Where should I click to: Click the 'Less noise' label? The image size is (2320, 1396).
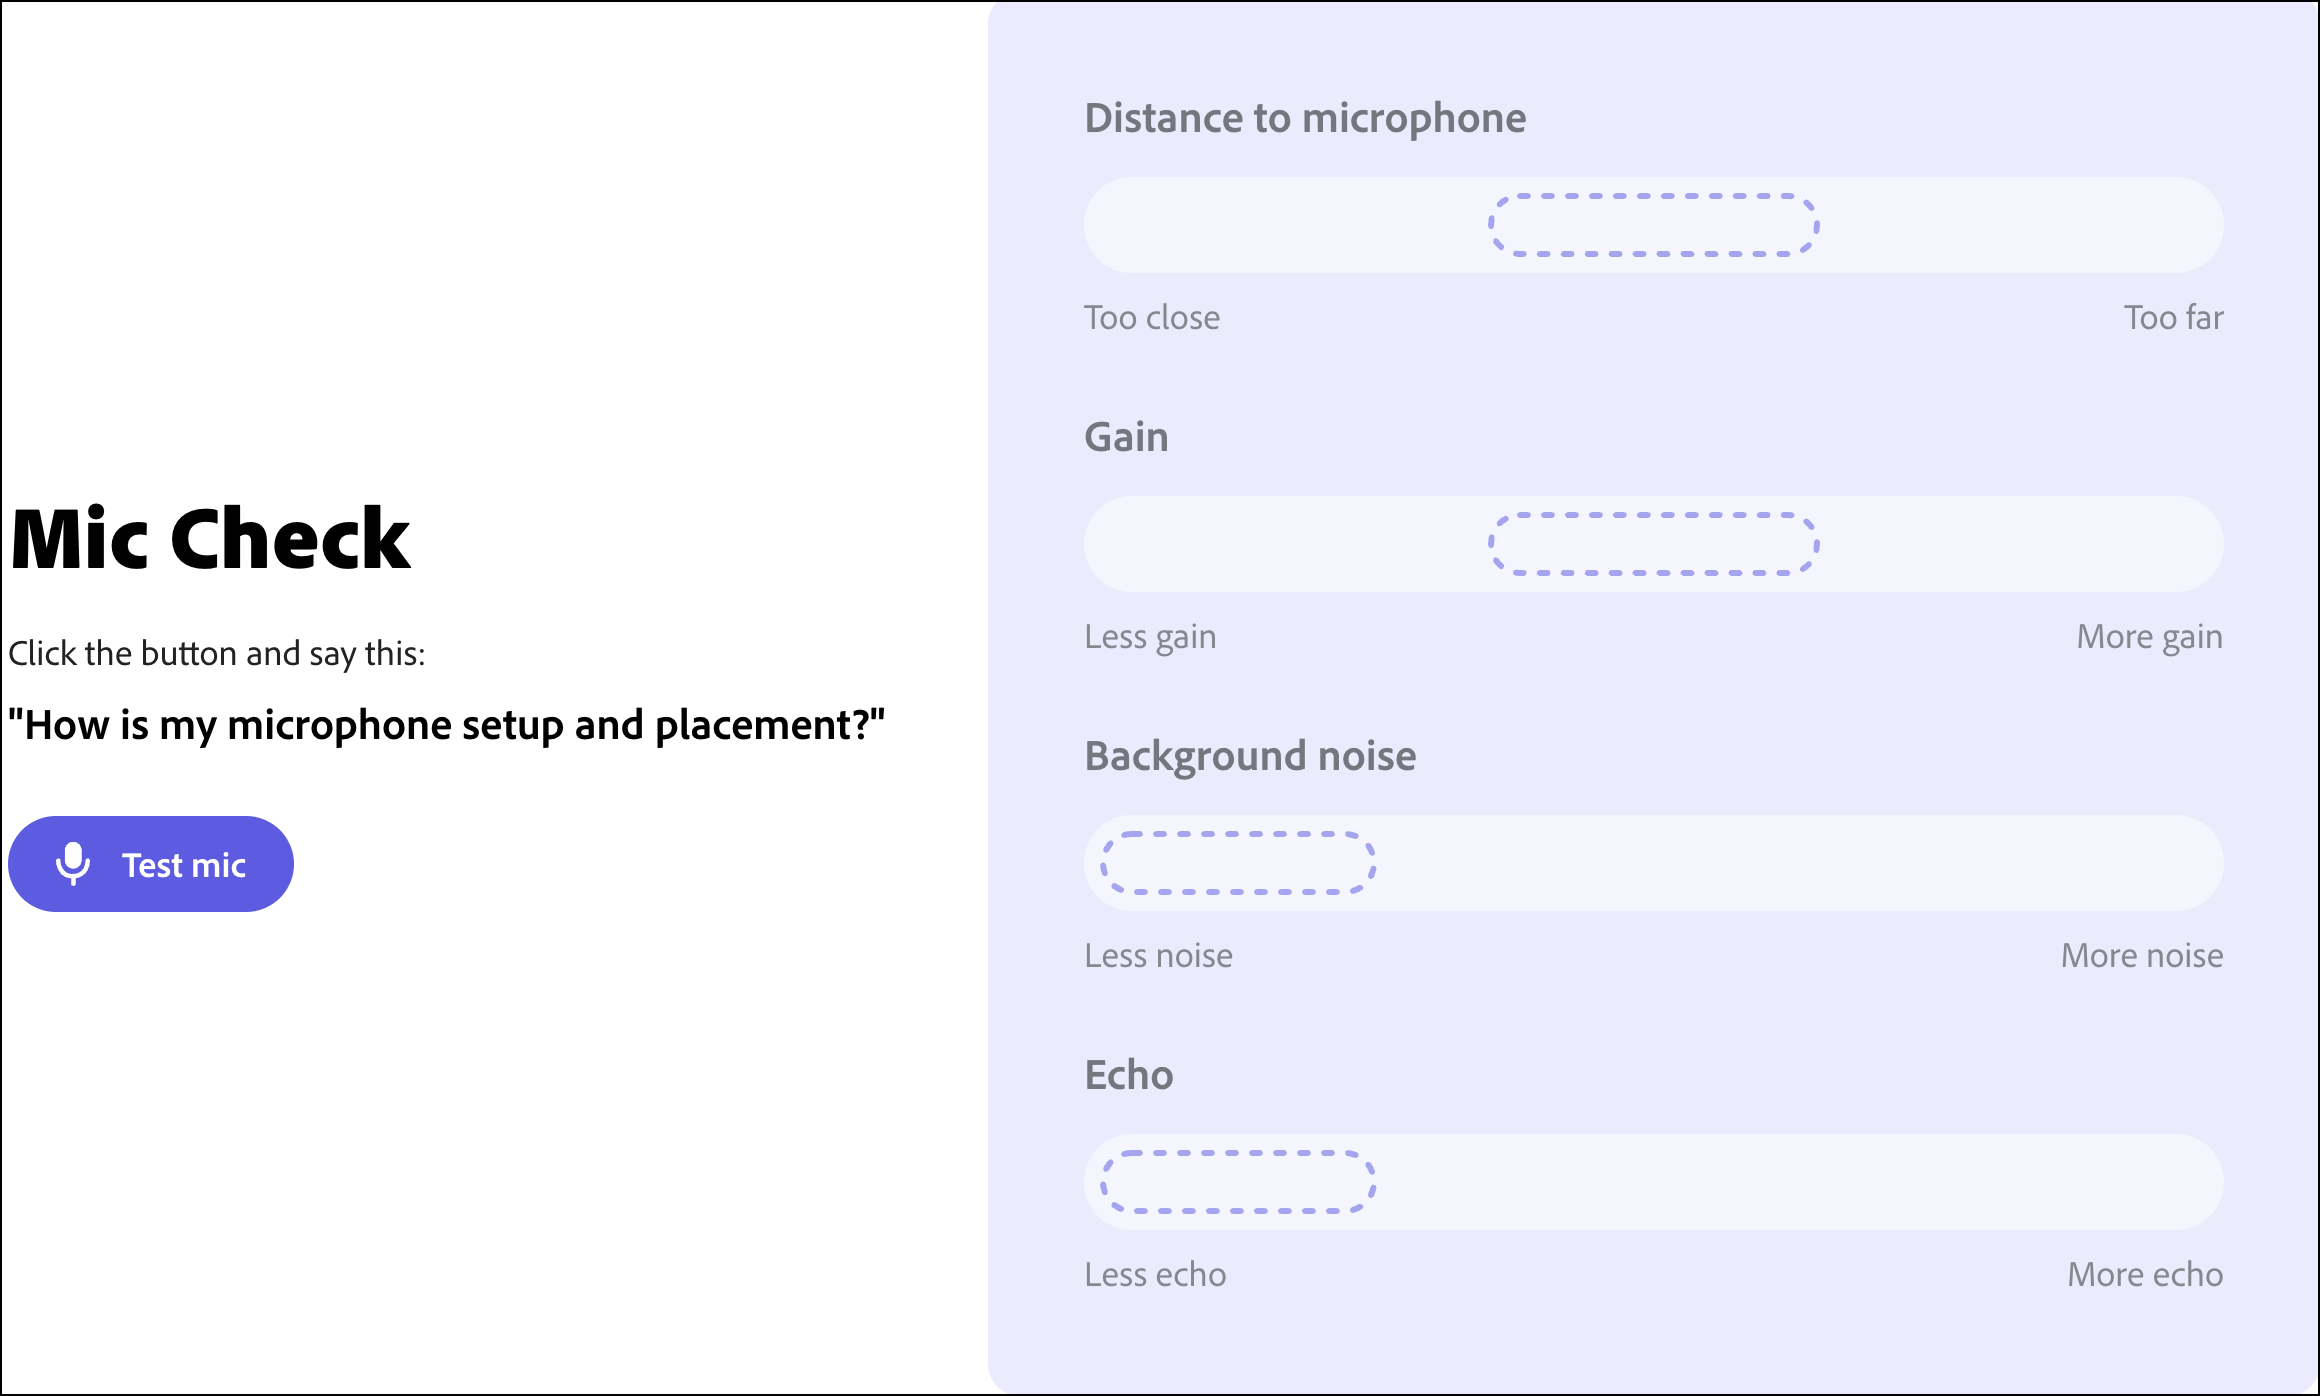pyautogui.click(x=1159, y=956)
